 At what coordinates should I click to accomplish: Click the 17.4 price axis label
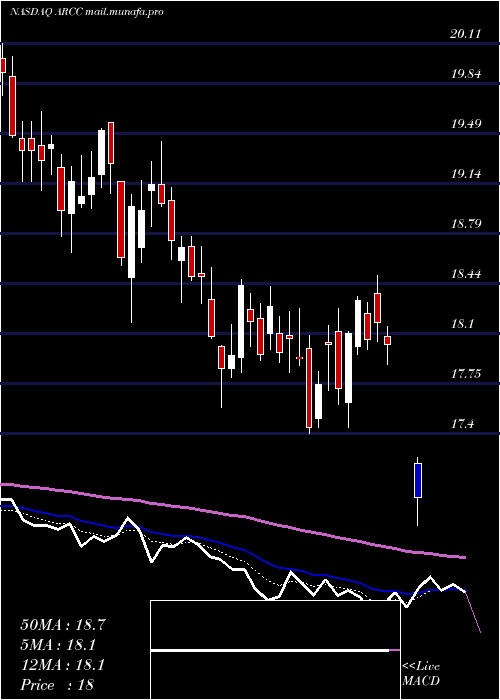462,424
